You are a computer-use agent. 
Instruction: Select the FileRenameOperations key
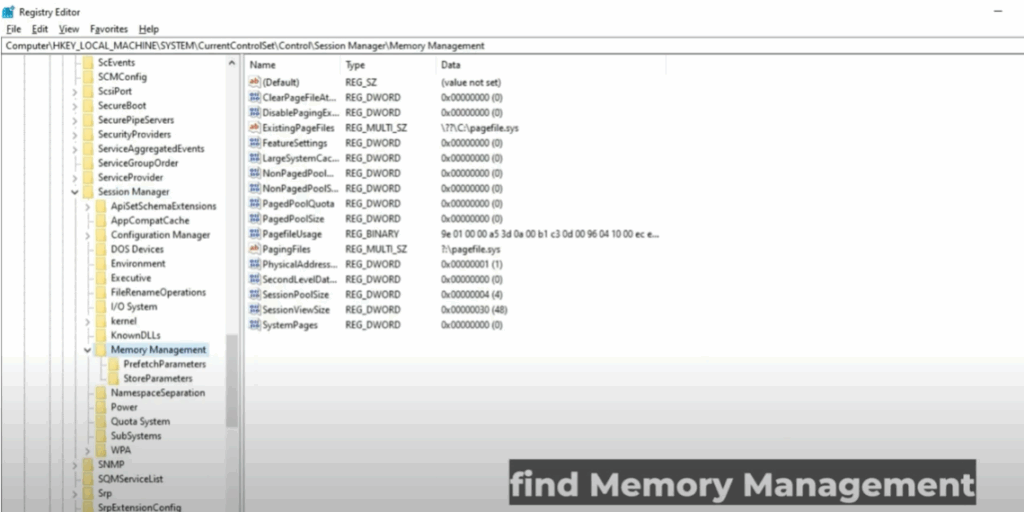tap(158, 292)
